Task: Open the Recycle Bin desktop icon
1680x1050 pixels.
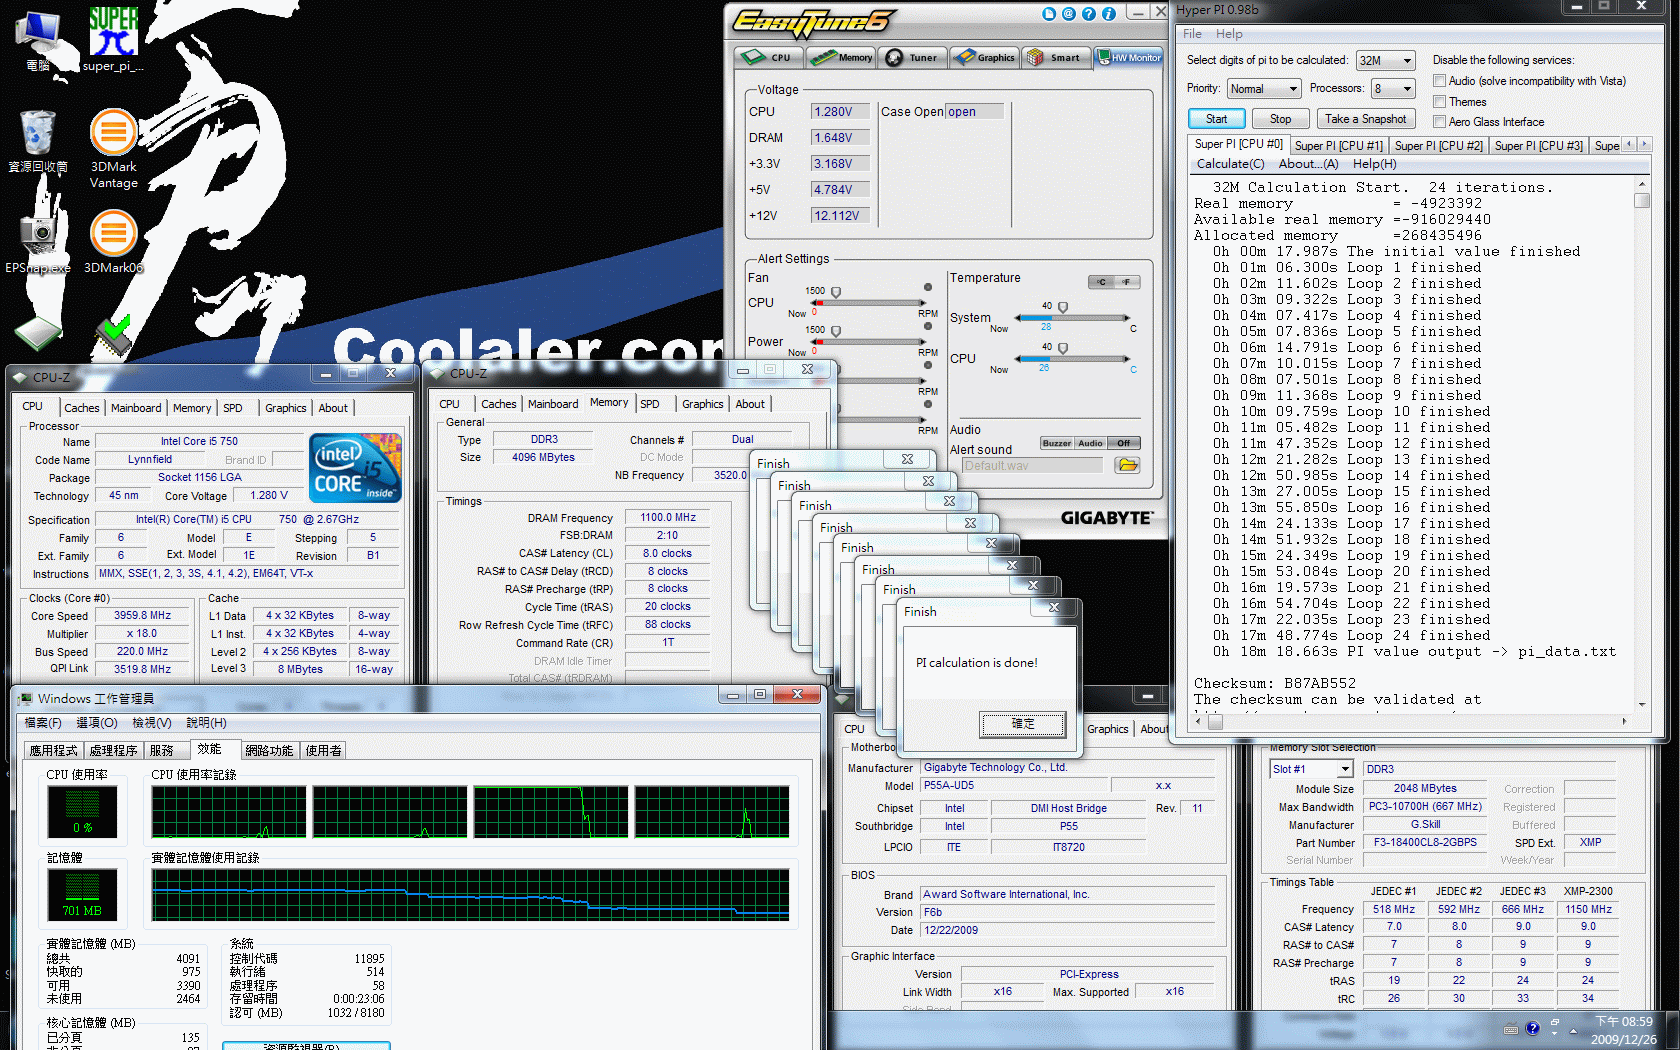Action: point(37,141)
